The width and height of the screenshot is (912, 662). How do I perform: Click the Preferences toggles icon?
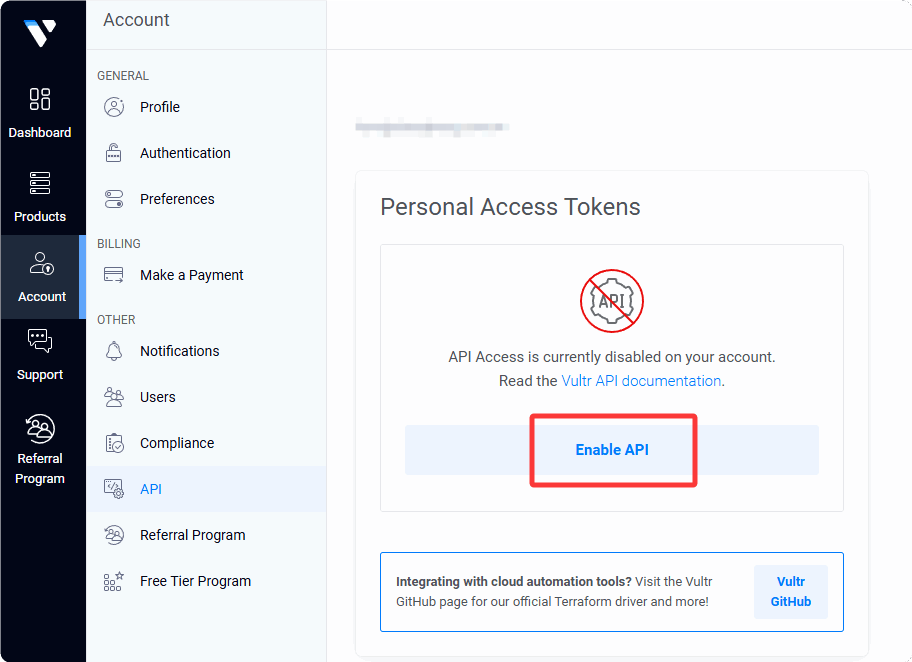[x=114, y=199]
